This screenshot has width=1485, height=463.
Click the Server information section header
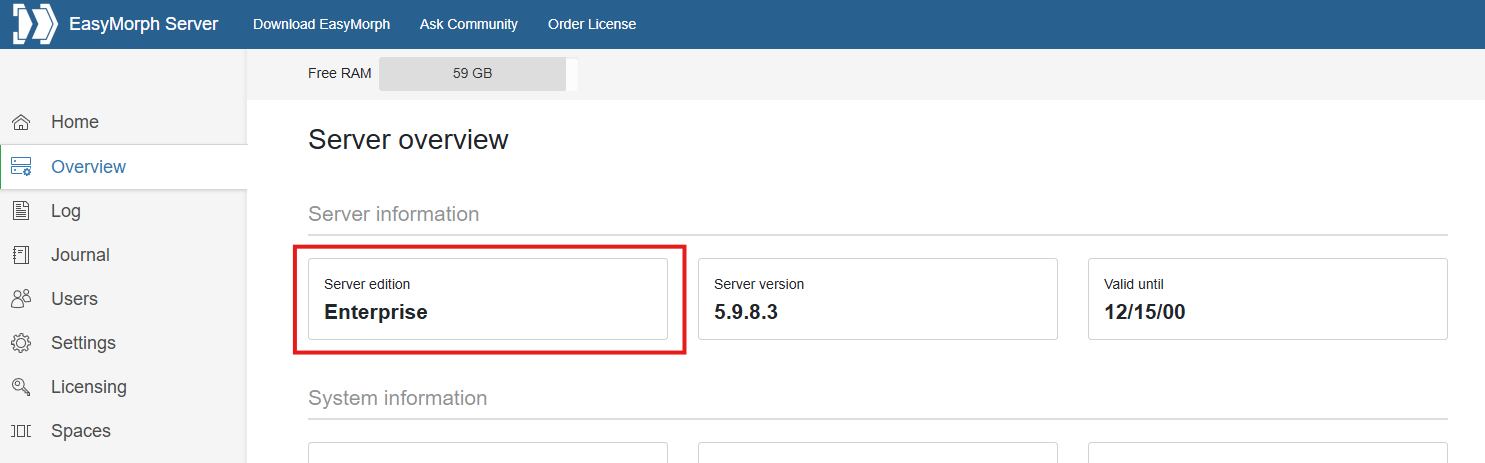click(393, 214)
